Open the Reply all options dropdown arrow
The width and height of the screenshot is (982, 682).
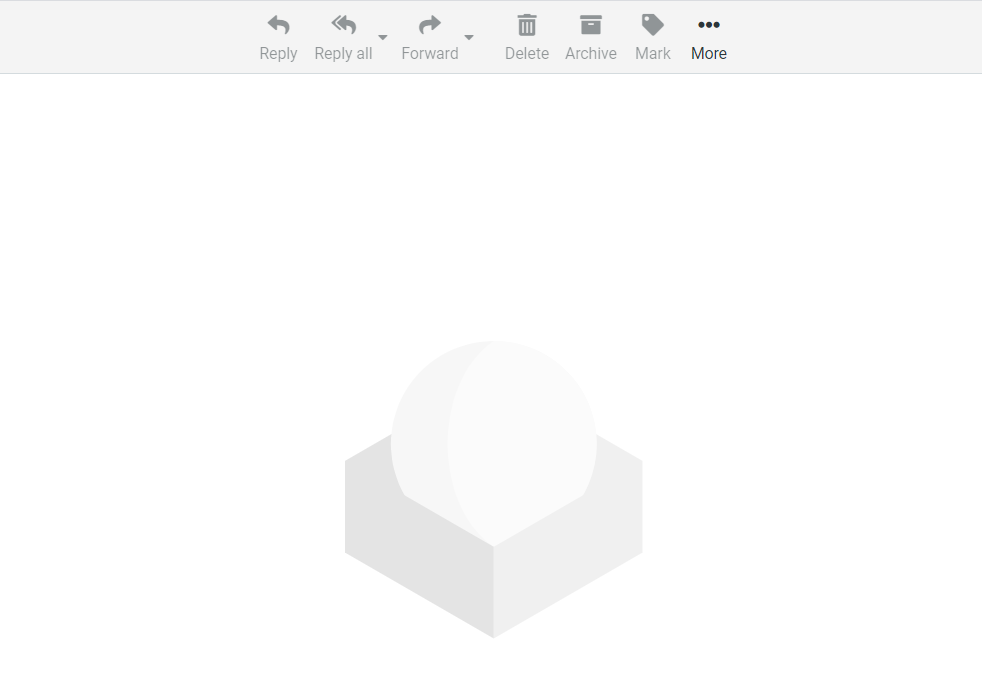pyautogui.click(x=383, y=38)
